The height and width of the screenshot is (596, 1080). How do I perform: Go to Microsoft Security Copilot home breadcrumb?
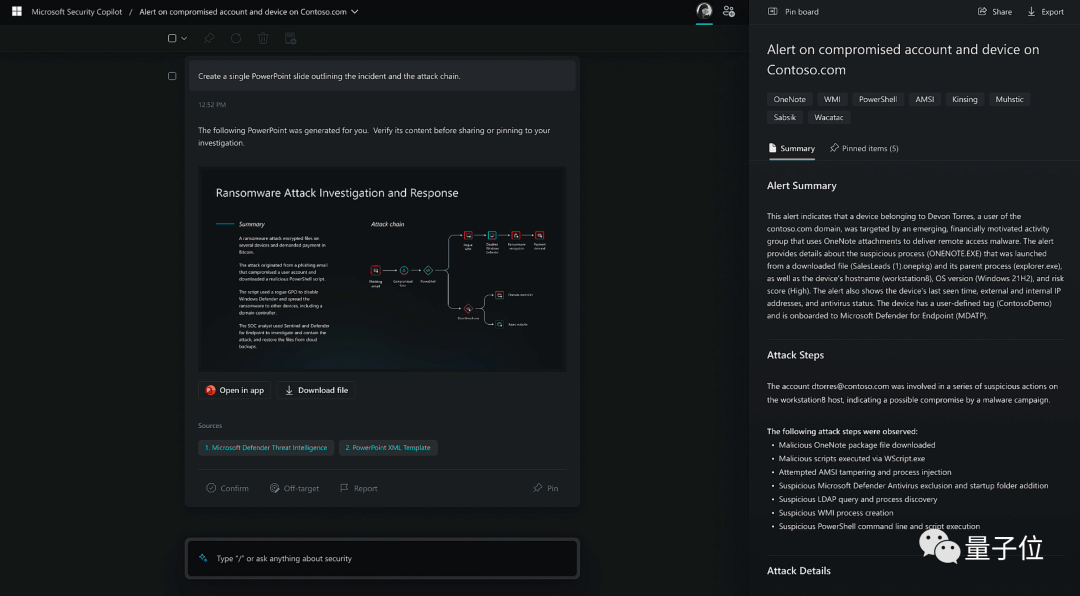point(76,12)
